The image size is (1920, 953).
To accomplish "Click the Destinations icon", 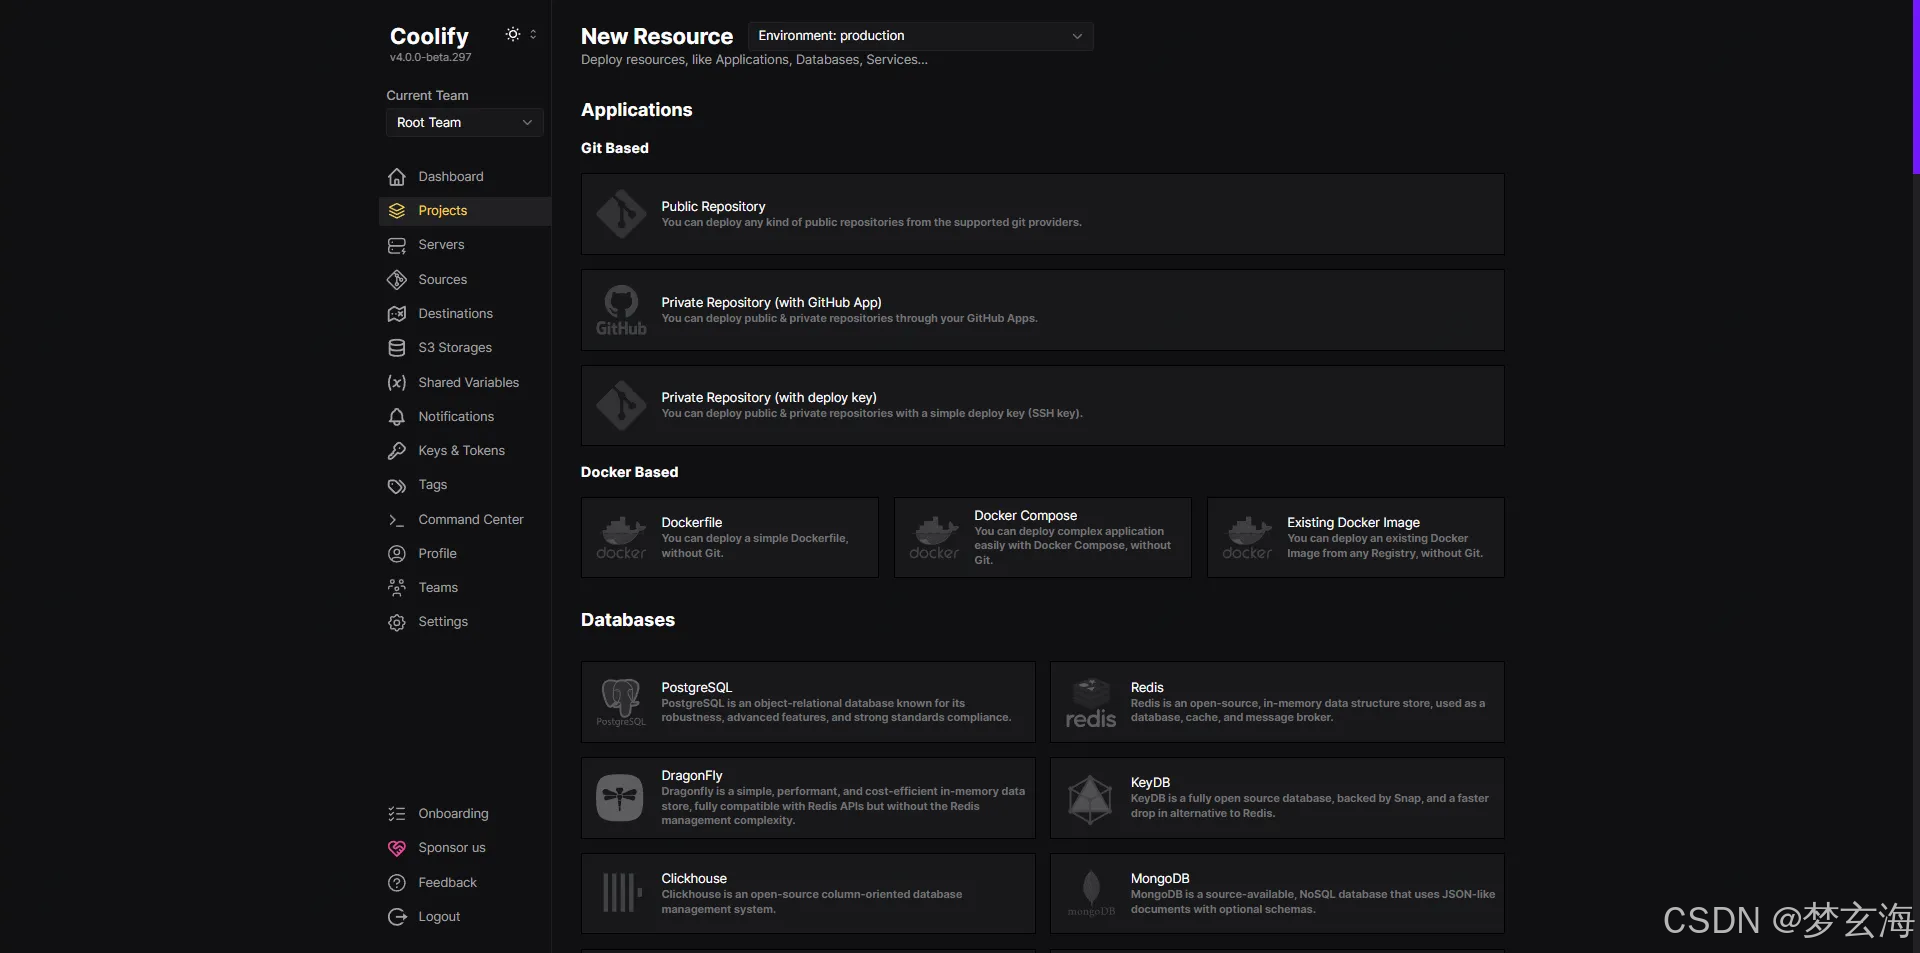I will point(397,314).
